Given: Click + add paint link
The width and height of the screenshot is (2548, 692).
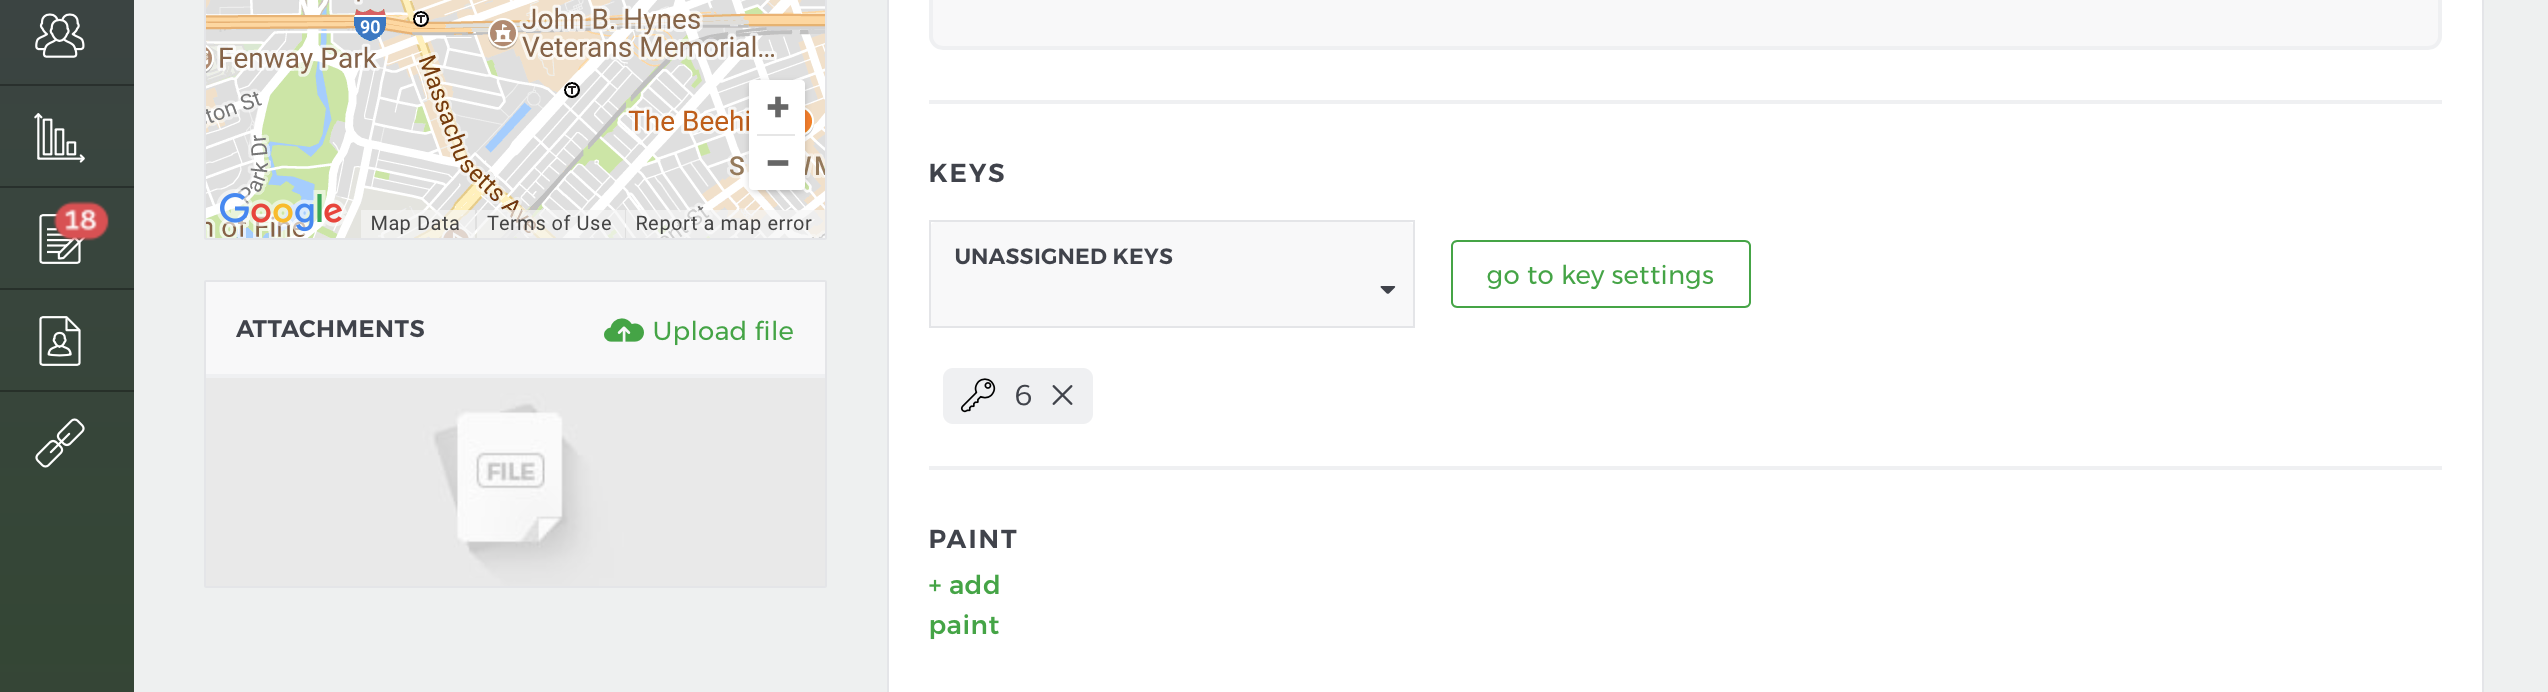Looking at the screenshot, I should [x=964, y=605].
